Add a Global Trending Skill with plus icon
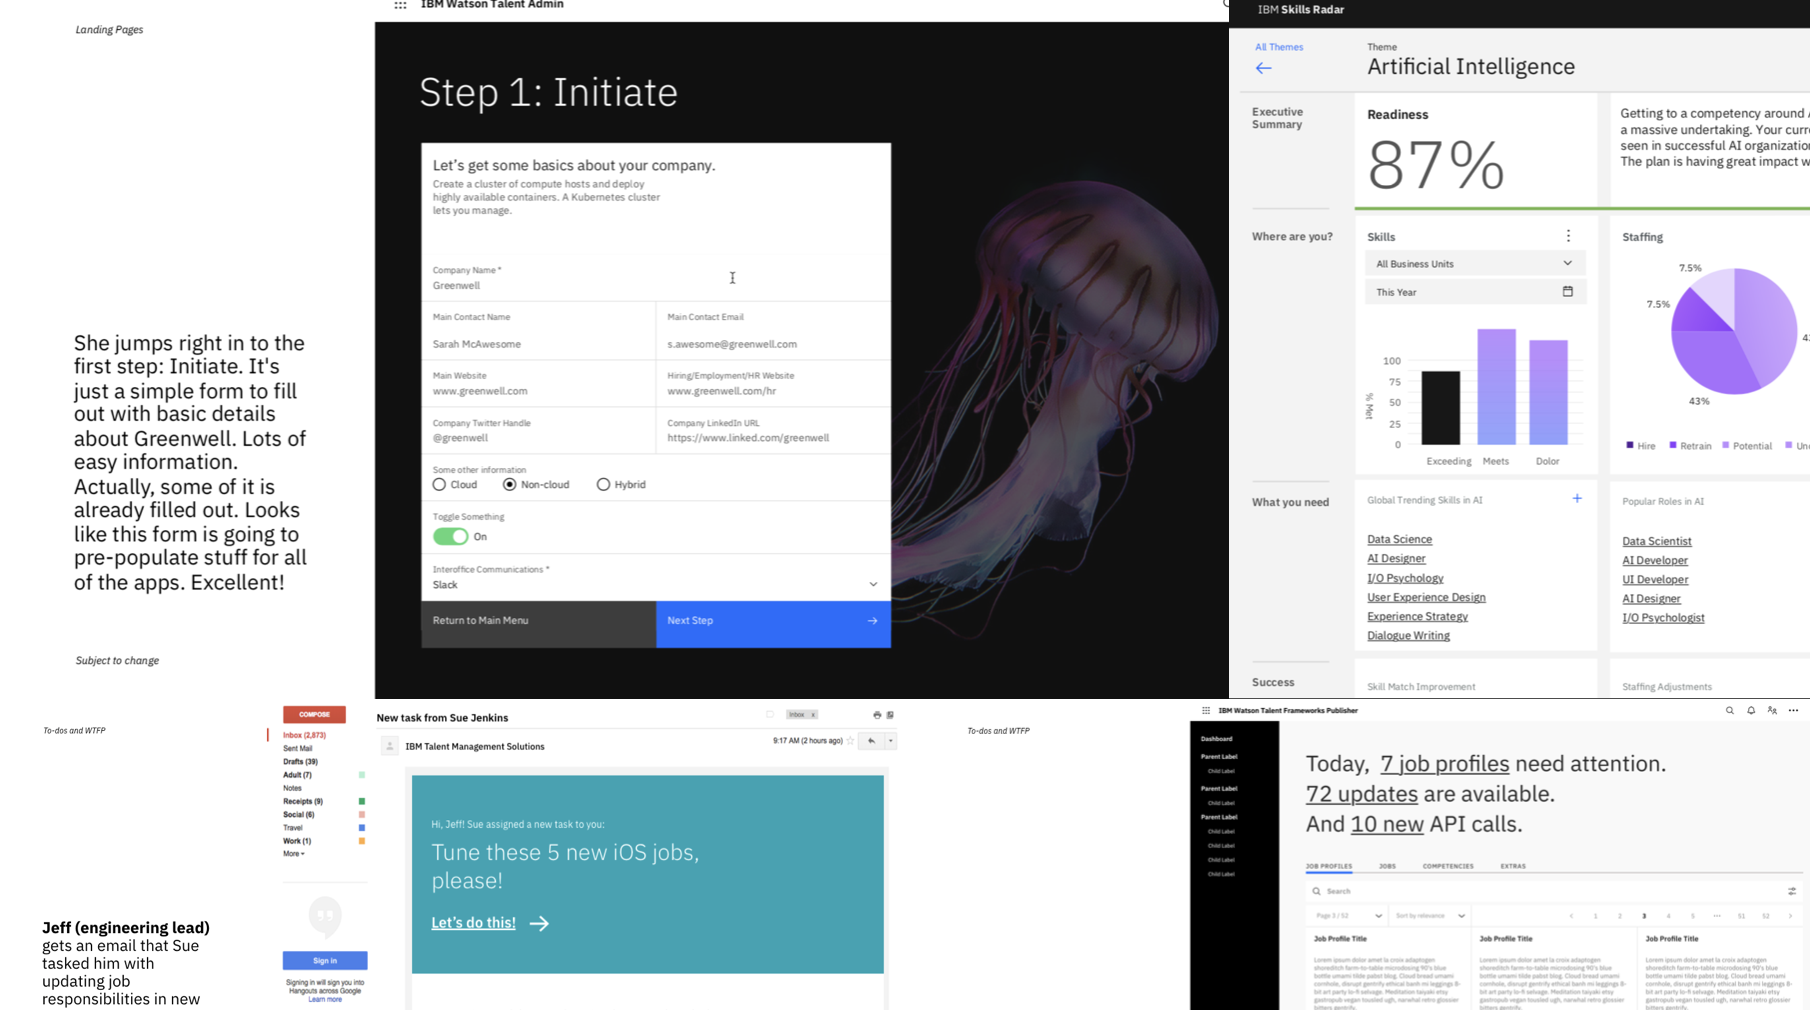The height and width of the screenshot is (1010, 1810). [x=1577, y=498]
